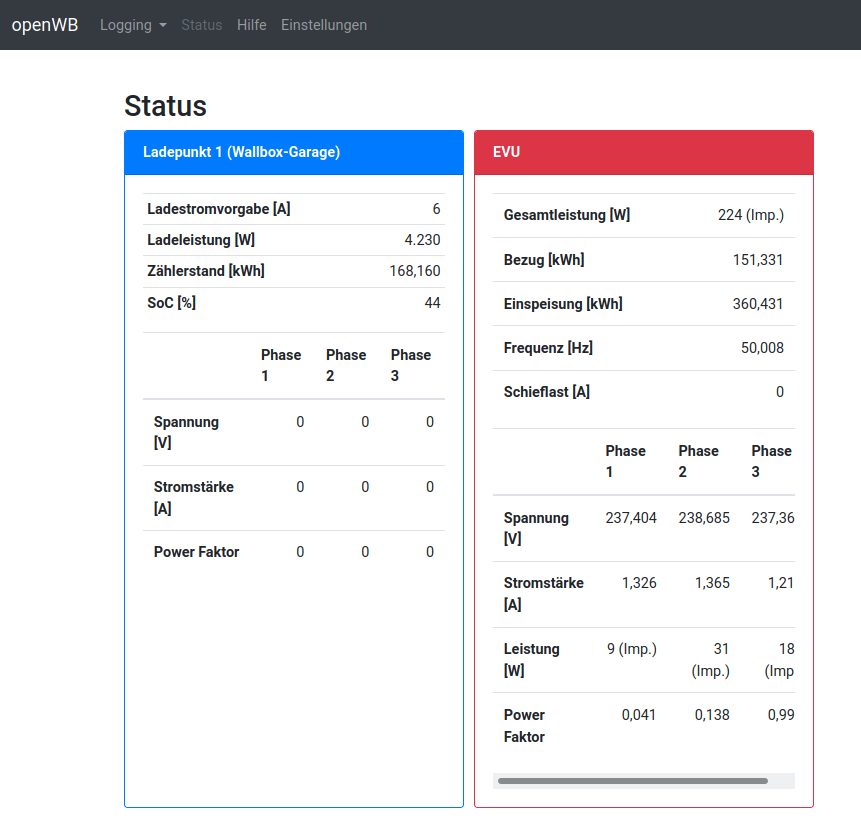Click the Ladepunkt 1 (Wallbox-Garage) header

click(x=242, y=152)
